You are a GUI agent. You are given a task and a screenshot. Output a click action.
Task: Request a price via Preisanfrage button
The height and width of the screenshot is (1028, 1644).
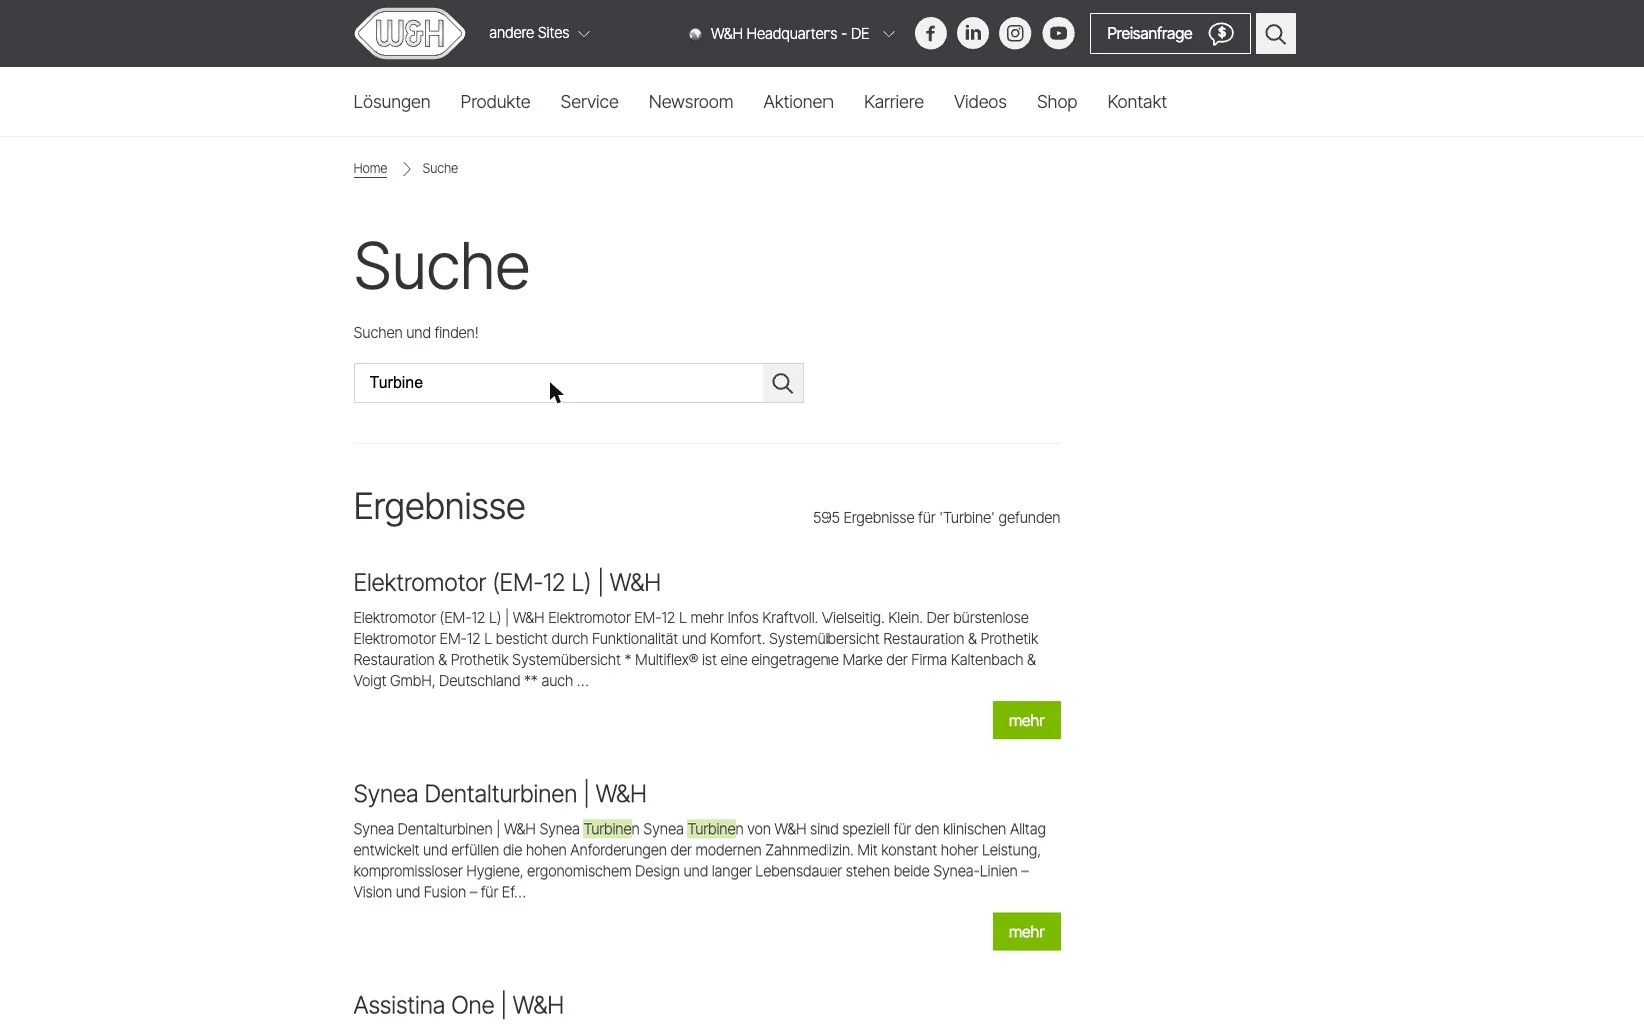1170,33
